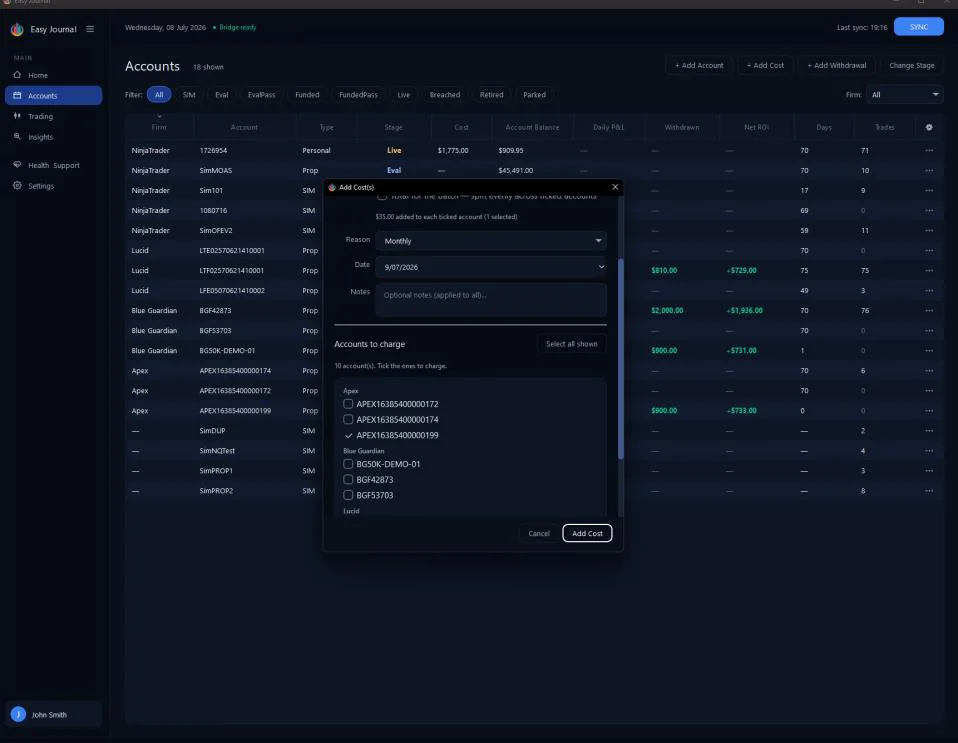Filter accounts by Parked stage
This screenshot has height=743, width=958.
535,95
